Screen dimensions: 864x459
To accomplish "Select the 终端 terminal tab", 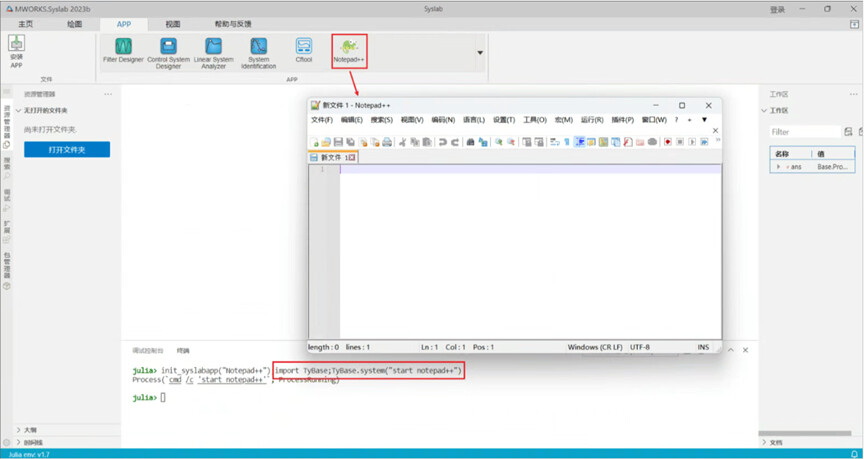I will pyautogui.click(x=183, y=350).
